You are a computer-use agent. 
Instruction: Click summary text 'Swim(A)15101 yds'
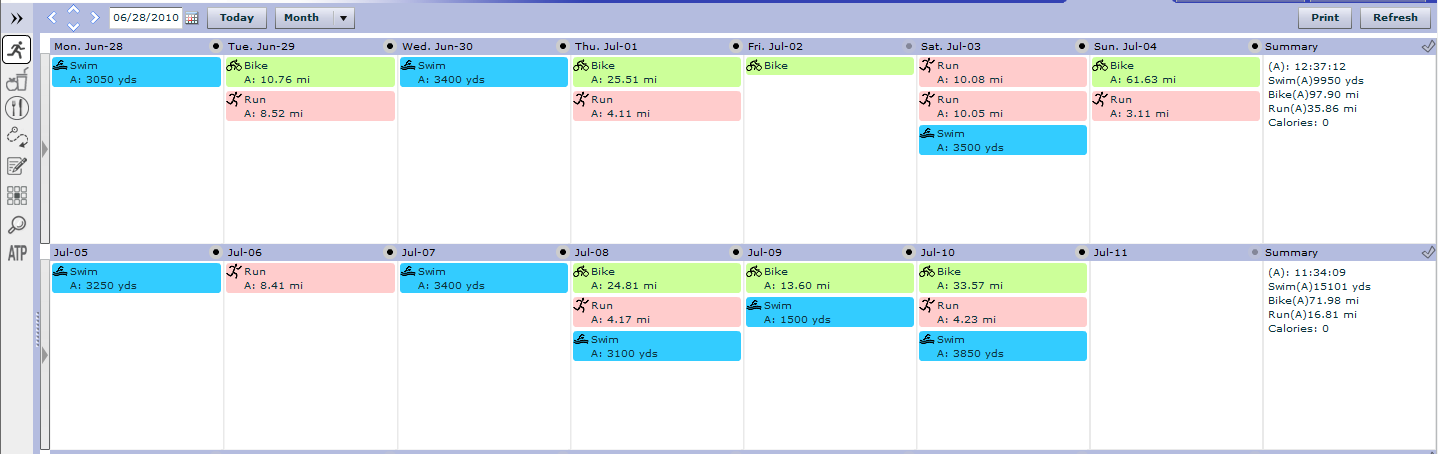(1319, 286)
